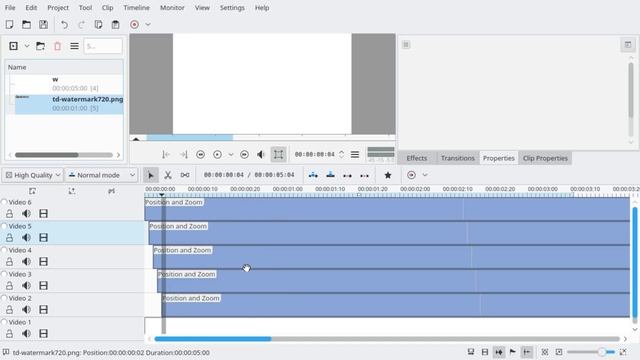Click timeline toolbar record icon
640x360 pixels.
point(411,175)
